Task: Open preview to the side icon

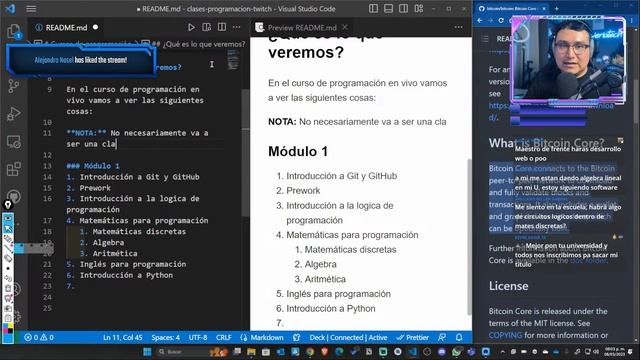Action: pyautogui.click(x=207, y=27)
